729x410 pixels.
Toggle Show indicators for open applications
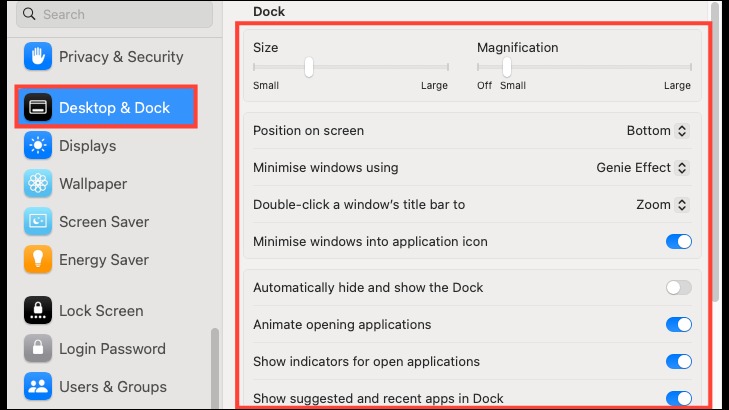[678, 362]
